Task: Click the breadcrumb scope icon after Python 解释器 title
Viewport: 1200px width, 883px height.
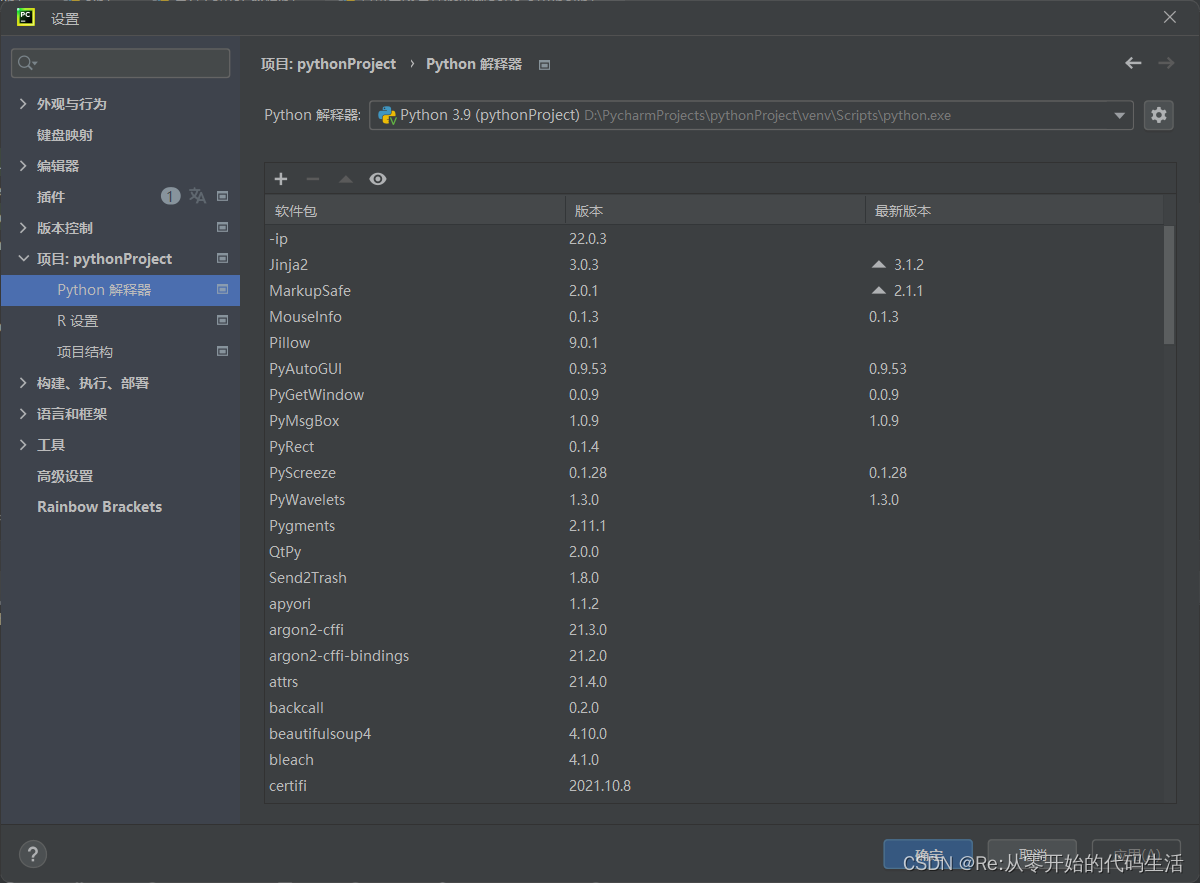Action: tap(544, 65)
